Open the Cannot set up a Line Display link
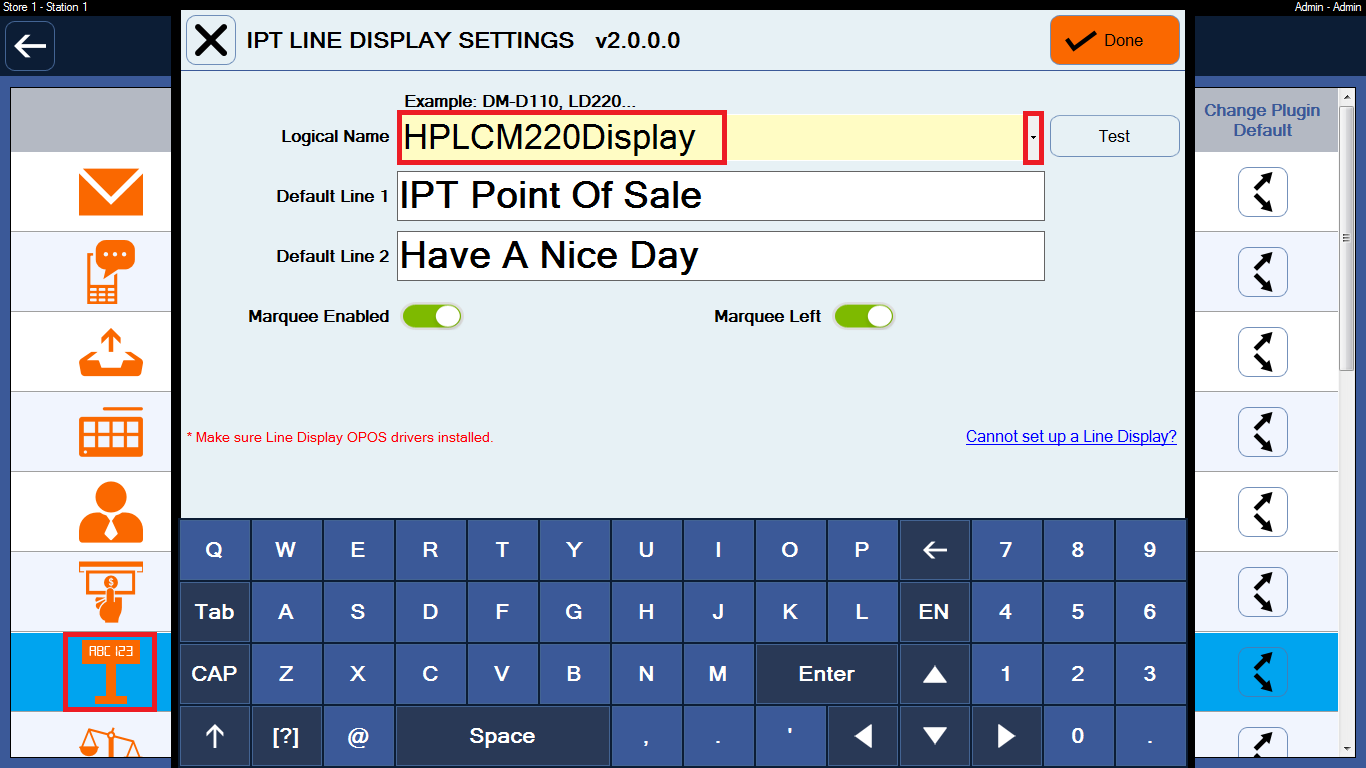Viewport: 1366px width, 768px height. click(x=1071, y=437)
